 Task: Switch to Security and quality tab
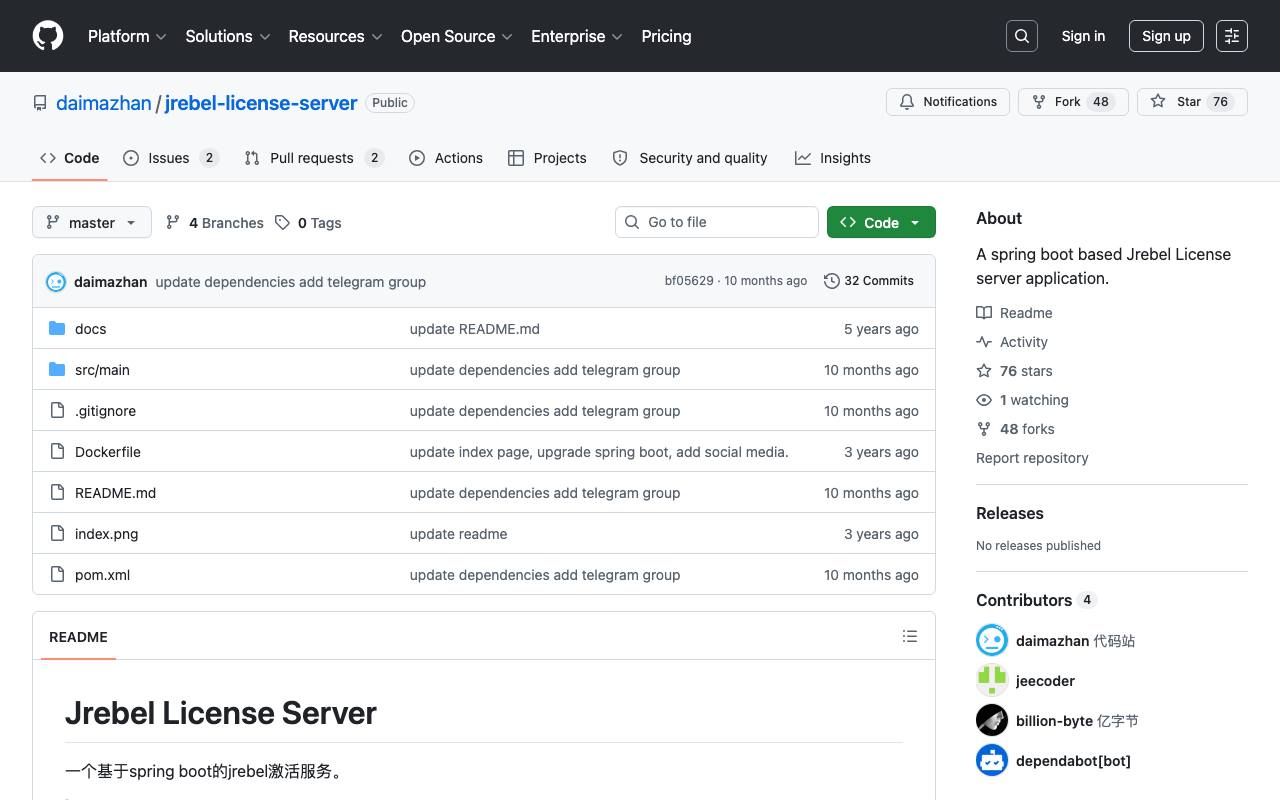tap(690, 158)
